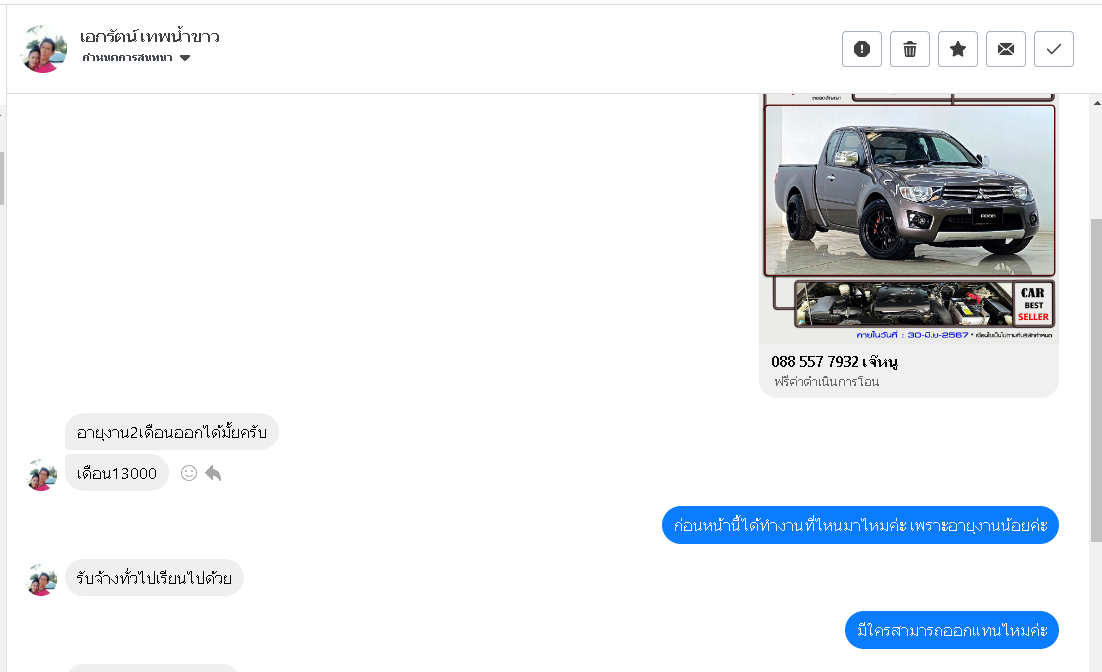Click the sender avatar beside รับจ้างทั่วไปเรียนไปด้วย
Viewport: 1102px width, 672px height.
coord(41,580)
